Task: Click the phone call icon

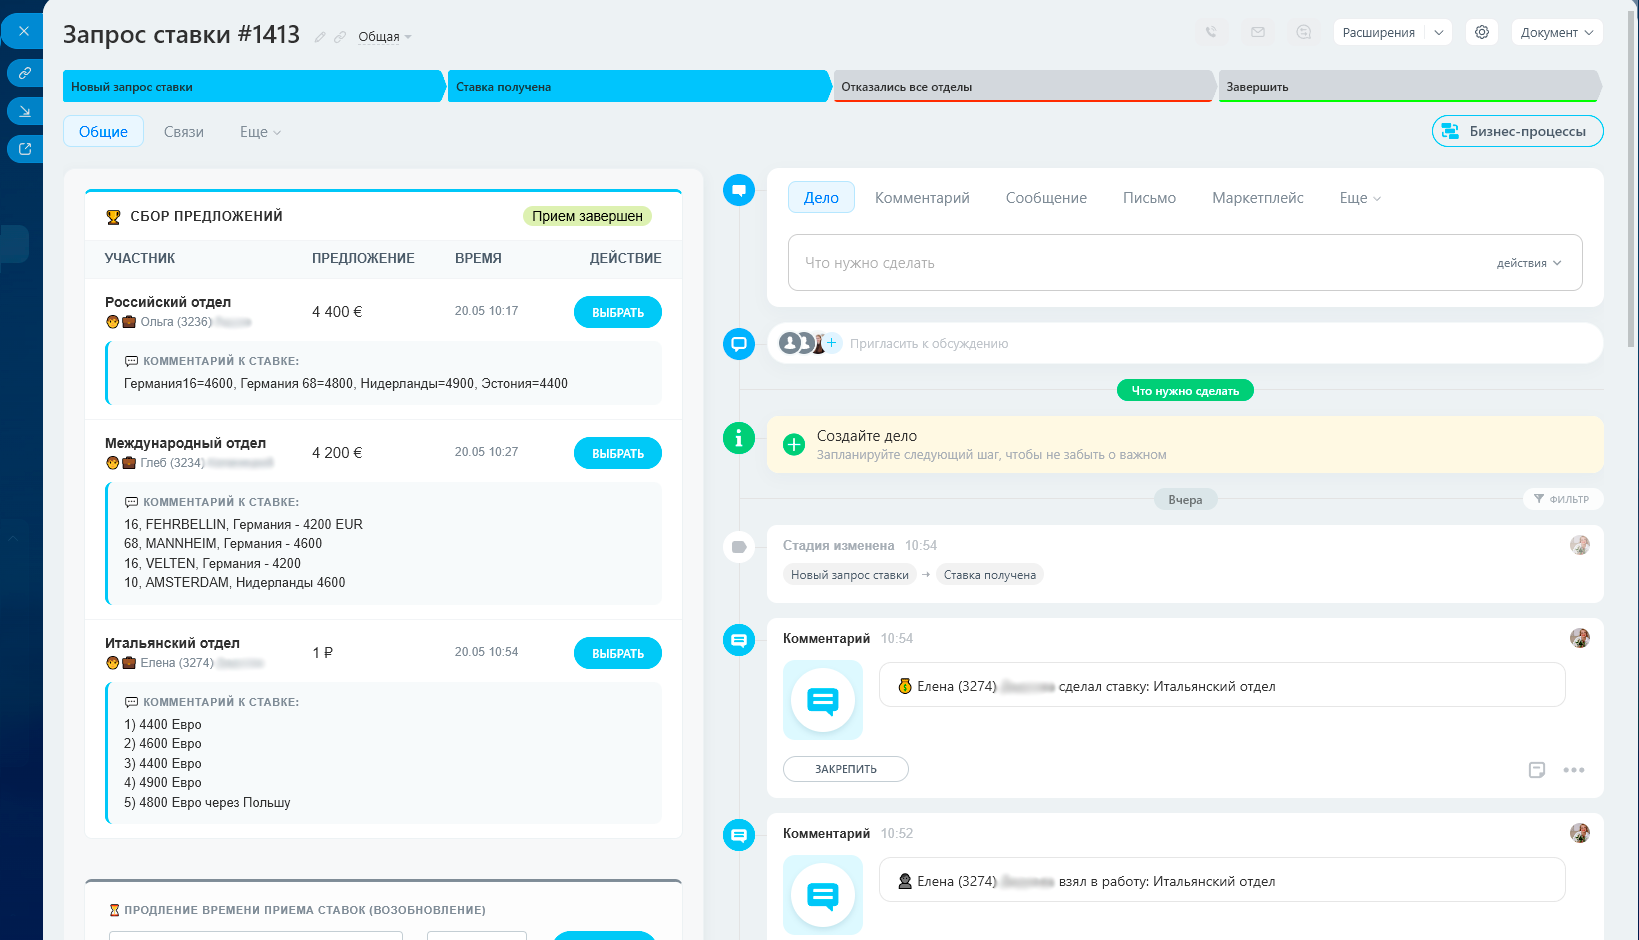Action: tap(1211, 32)
